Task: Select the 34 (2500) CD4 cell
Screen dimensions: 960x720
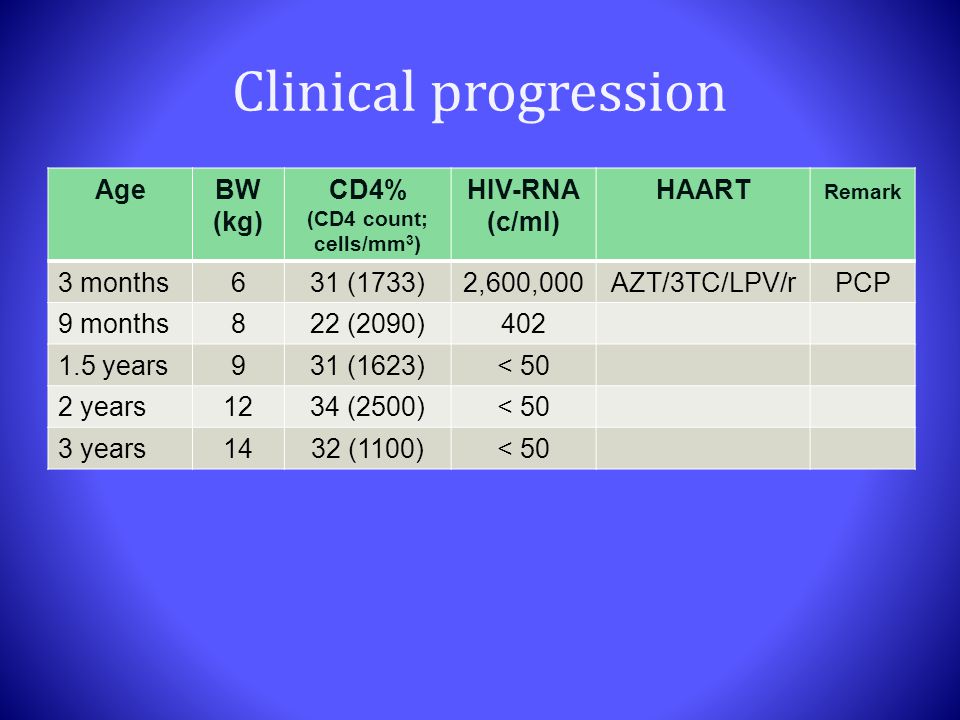Action: pyautogui.click(x=367, y=407)
